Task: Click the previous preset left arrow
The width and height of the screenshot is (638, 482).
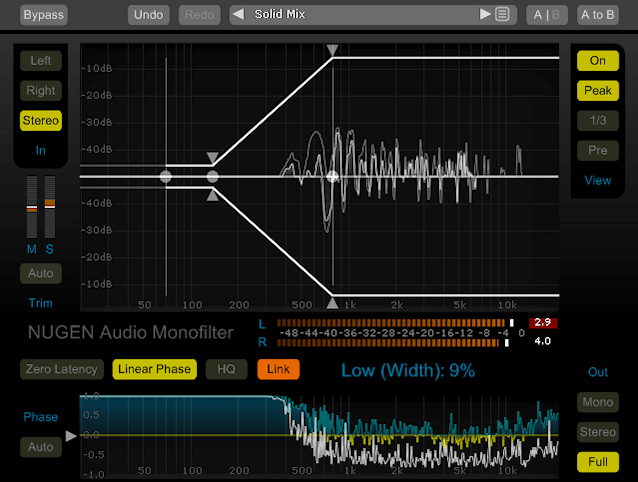Action: [x=239, y=15]
